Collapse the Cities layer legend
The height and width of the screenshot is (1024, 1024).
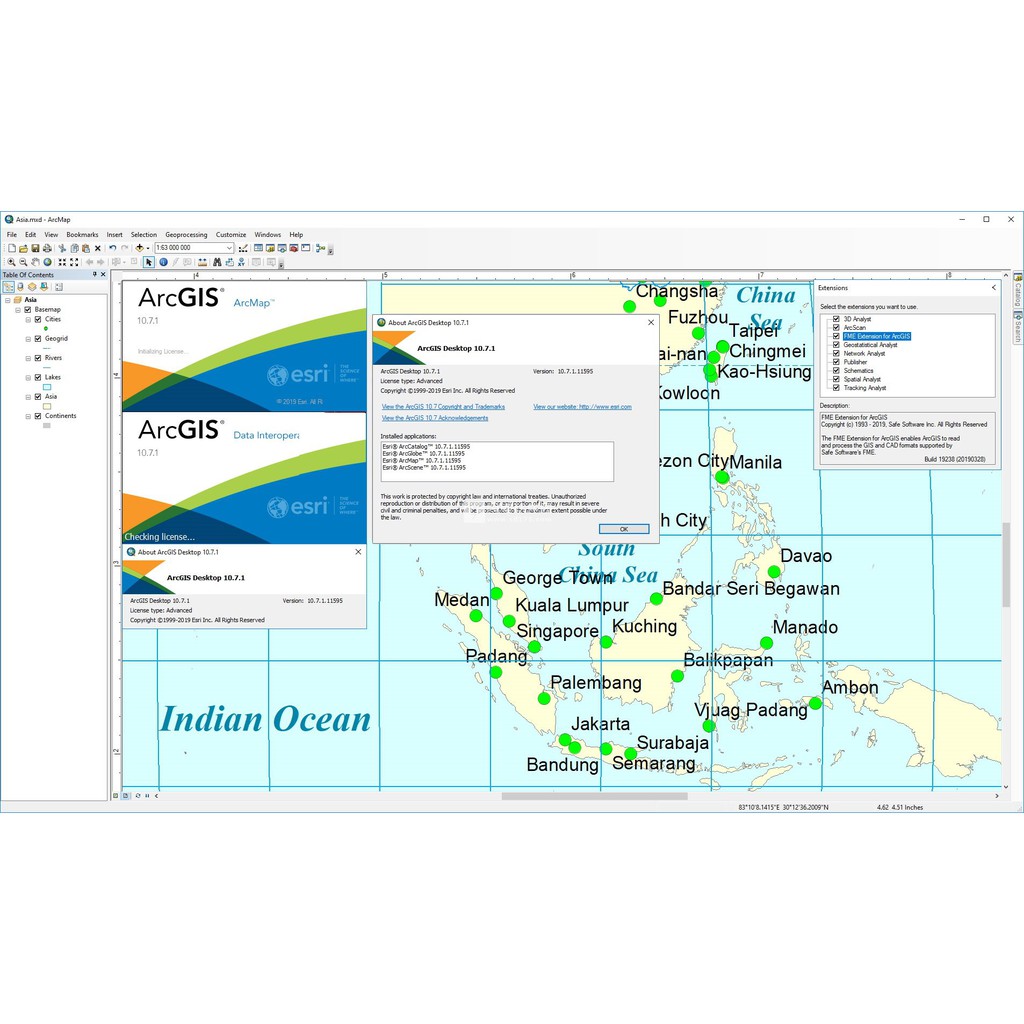click(28, 319)
